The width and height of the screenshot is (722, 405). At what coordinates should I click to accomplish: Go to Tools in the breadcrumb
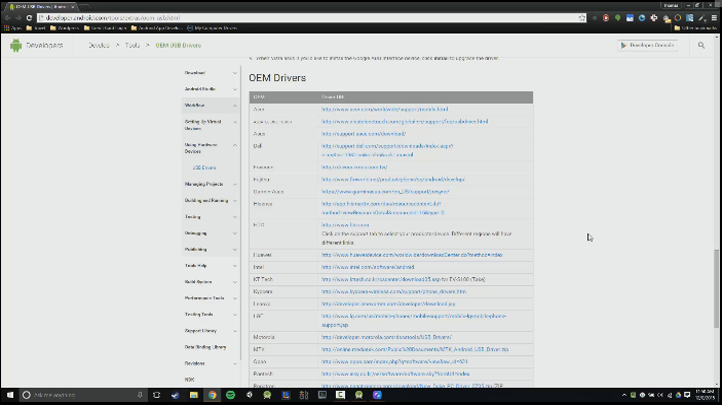pyautogui.click(x=132, y=45)
